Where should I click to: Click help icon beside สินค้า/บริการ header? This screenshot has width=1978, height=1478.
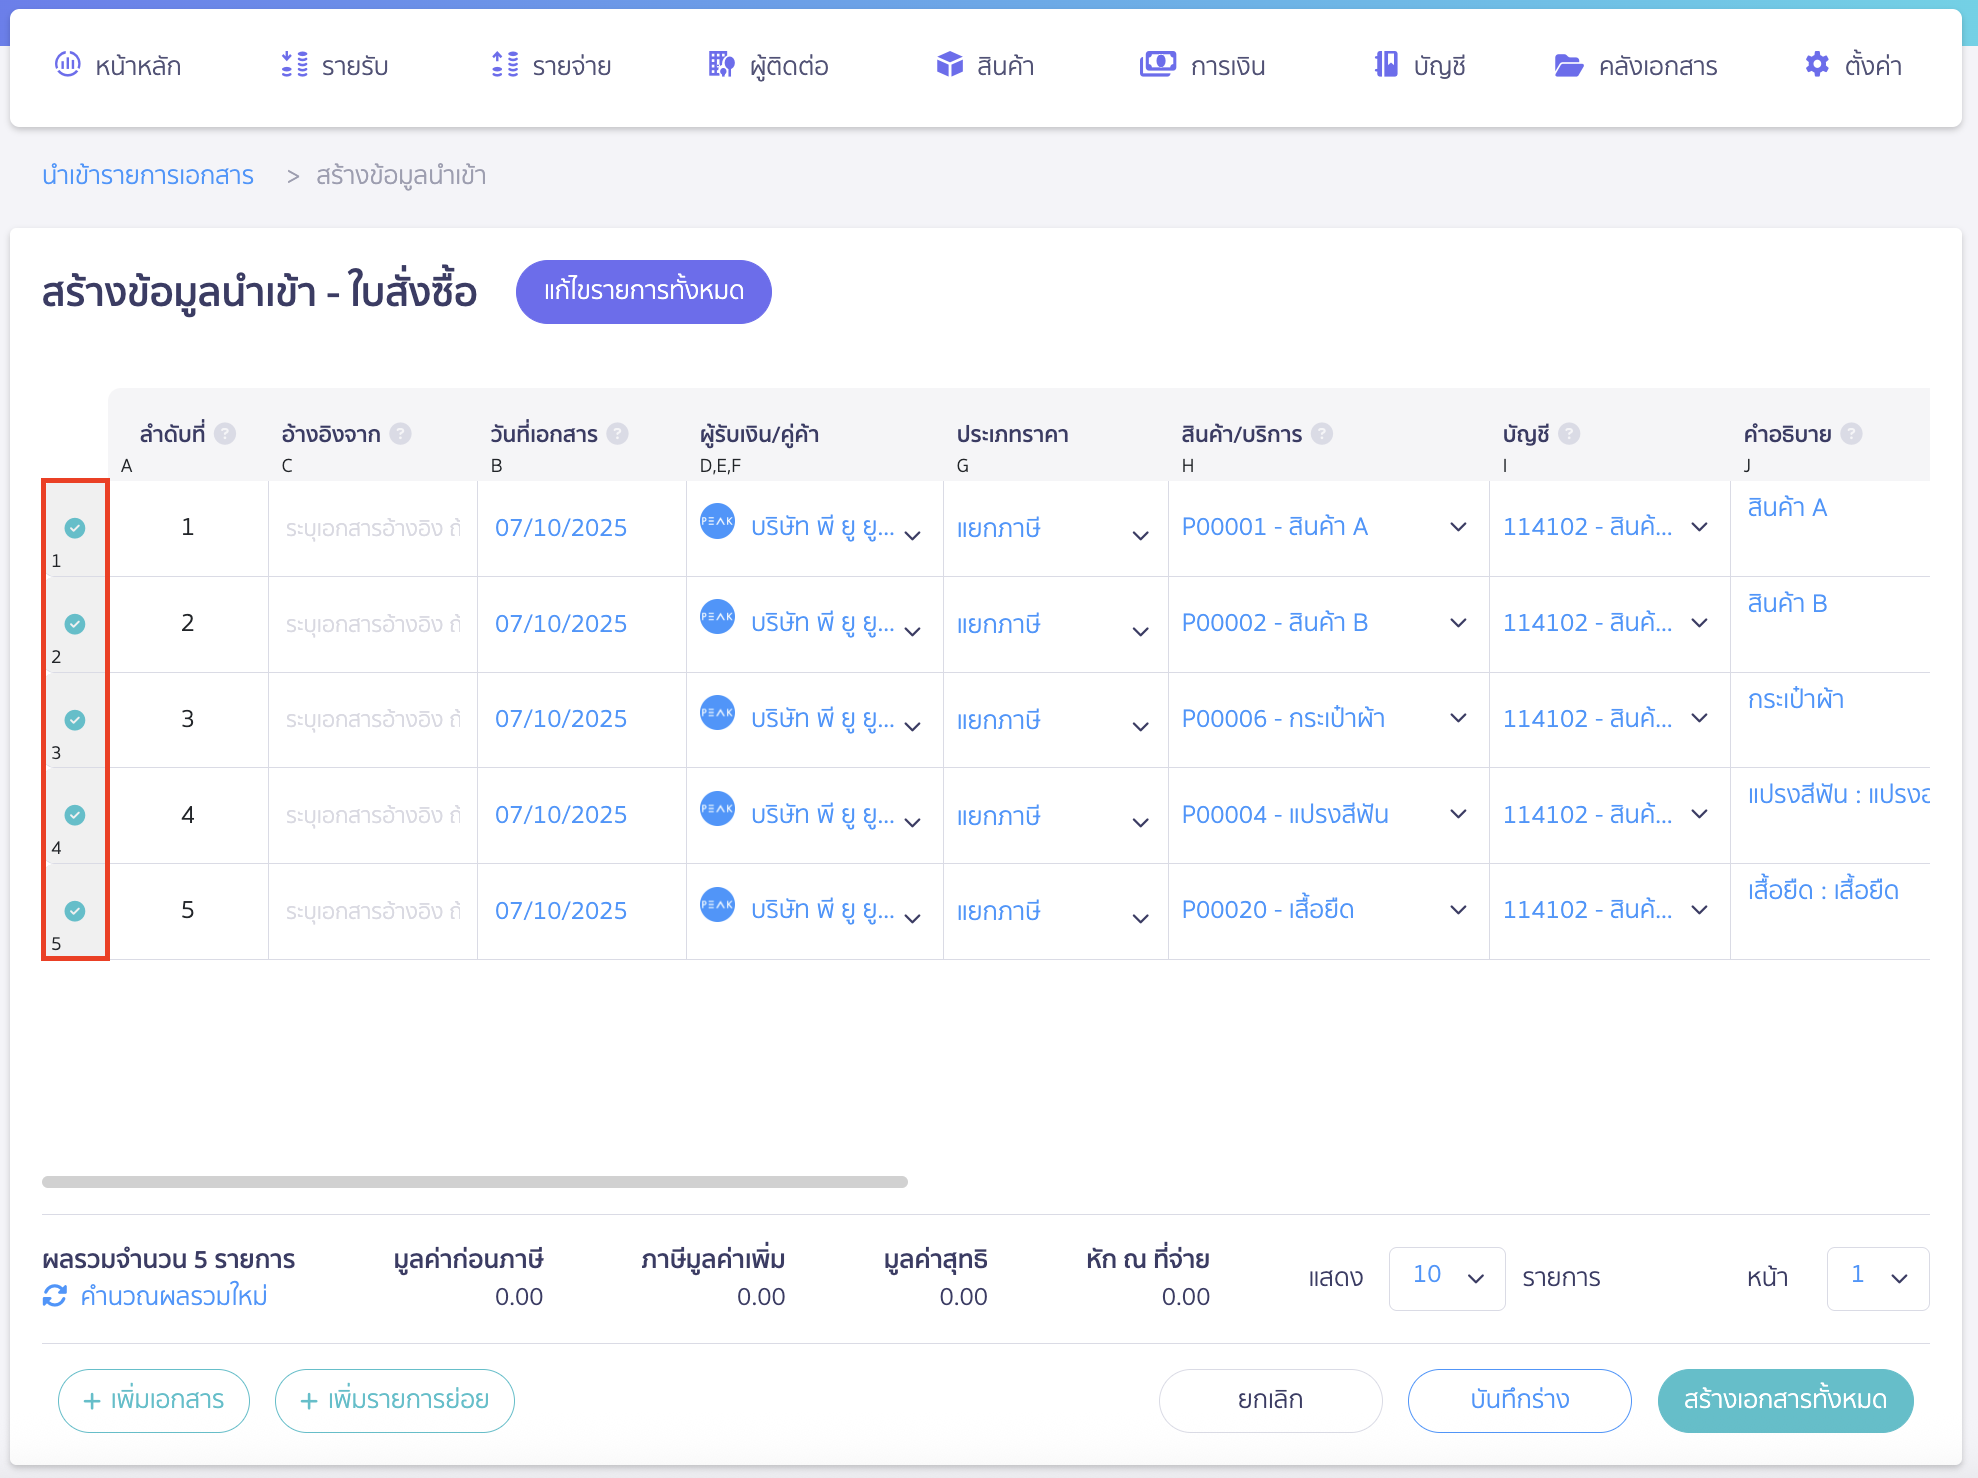(x=1322, y=434)
